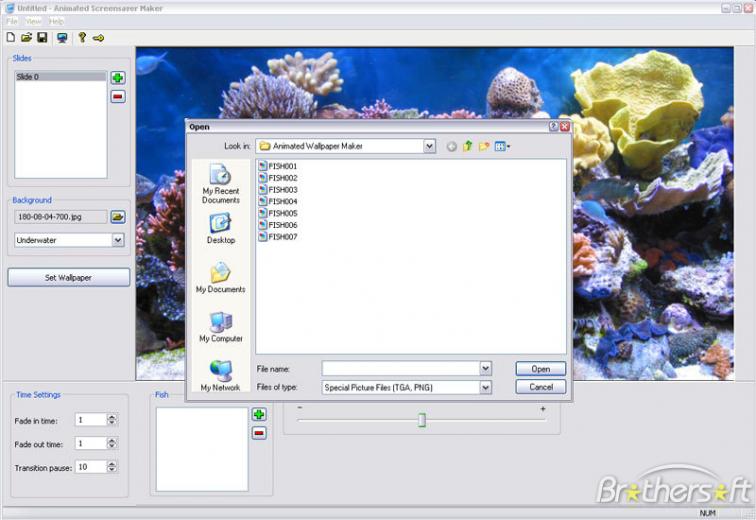The image size is (756, 520).
Task: Remove a fish with red minus button
Action: (x=259, y=433)
